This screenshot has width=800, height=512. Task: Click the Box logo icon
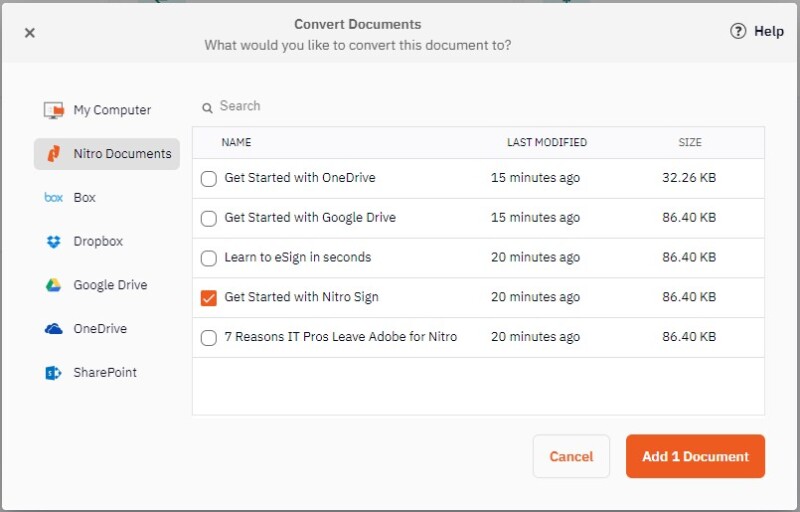pos(54,198)
